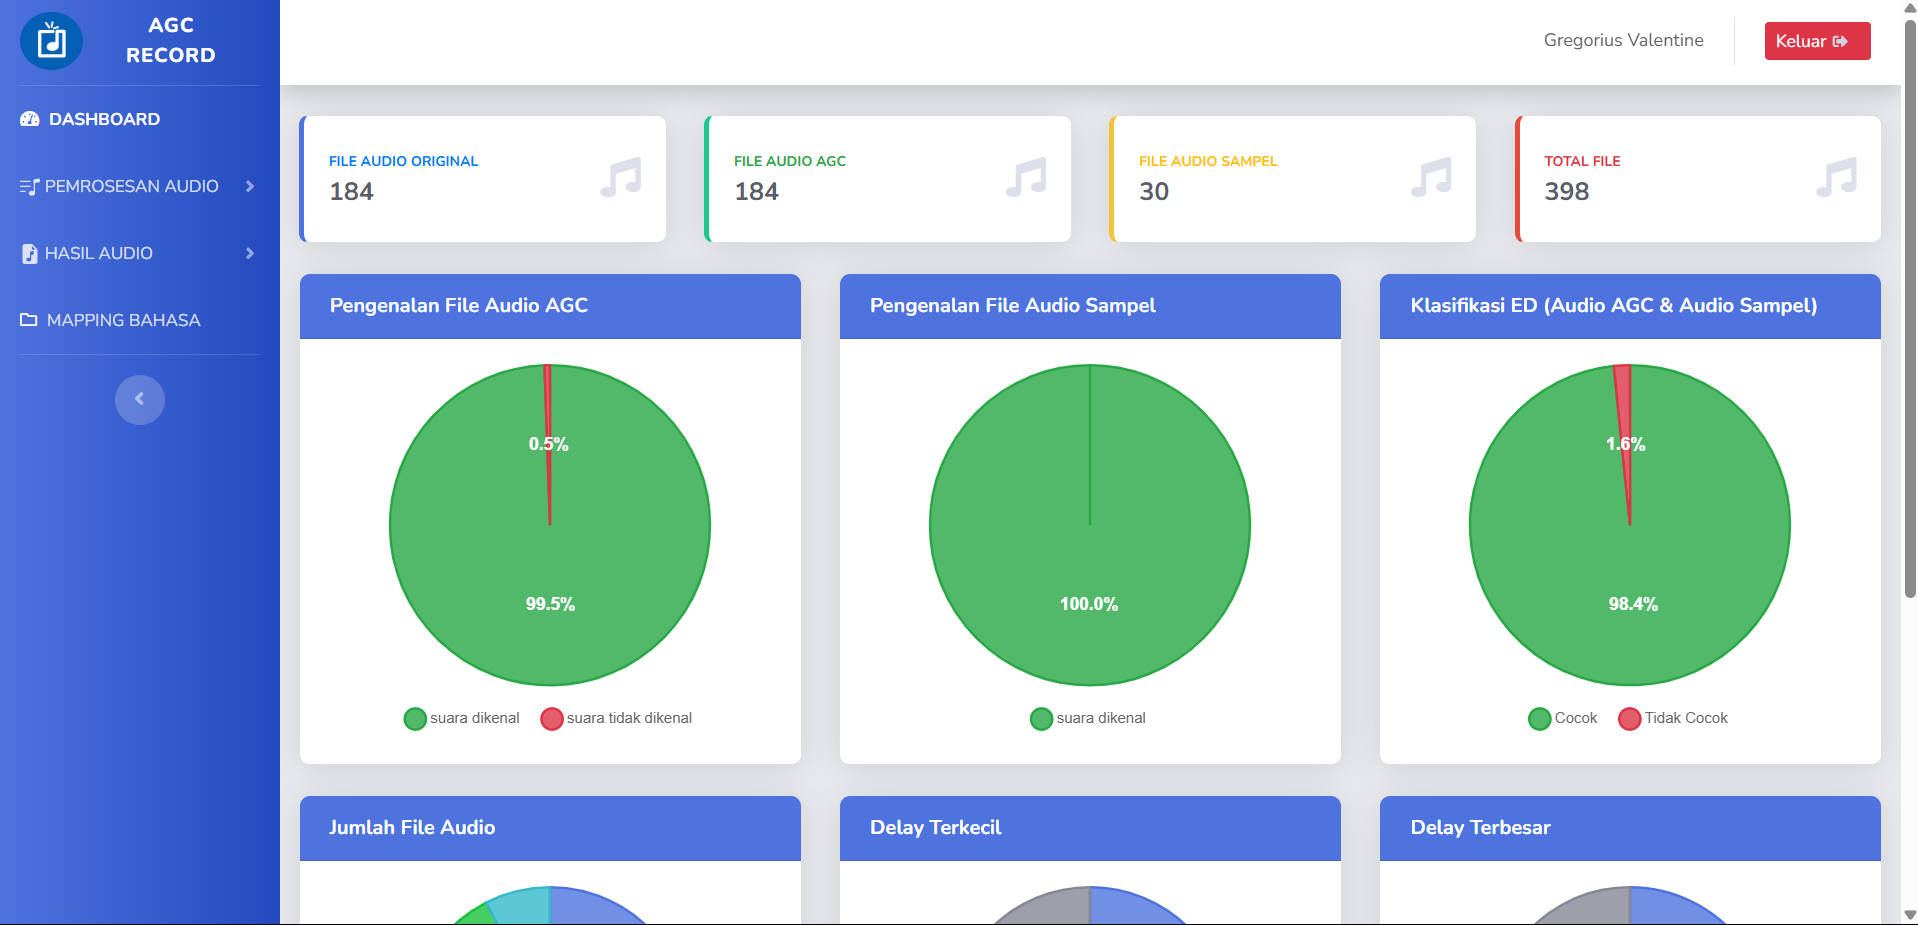1918x925 pixels.
Task: Click the value 398 on Total File card
Action: 1567,191
